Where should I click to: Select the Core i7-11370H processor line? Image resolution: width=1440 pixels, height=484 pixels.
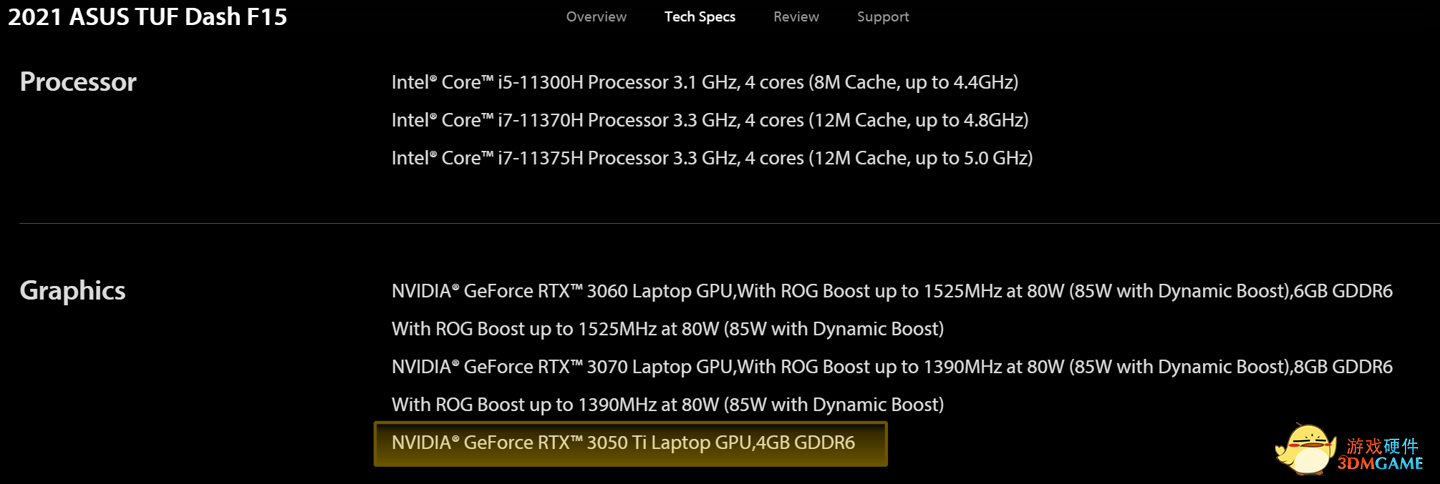tap(710, 120)
